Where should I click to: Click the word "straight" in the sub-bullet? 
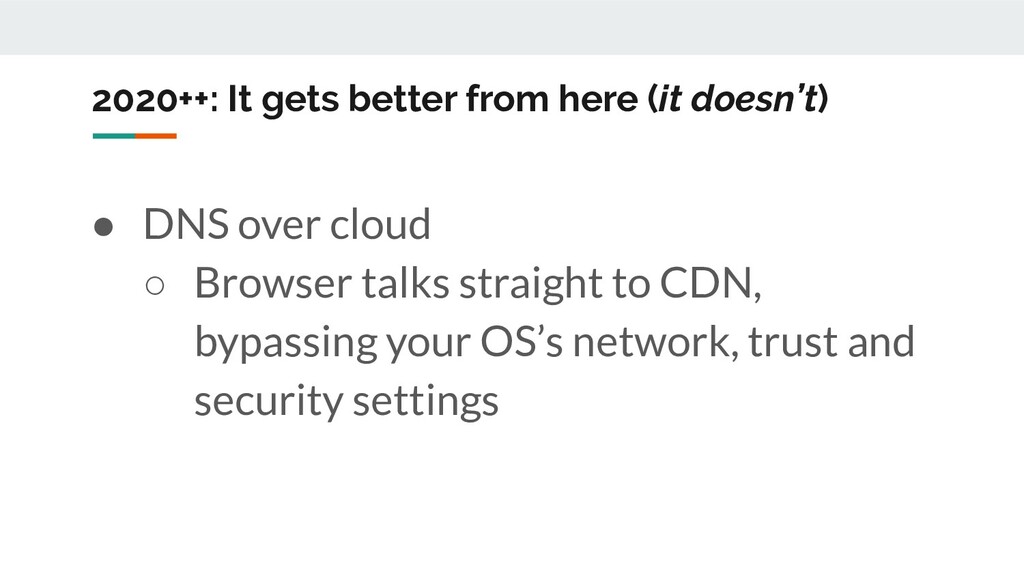click(x=530, y=285)
